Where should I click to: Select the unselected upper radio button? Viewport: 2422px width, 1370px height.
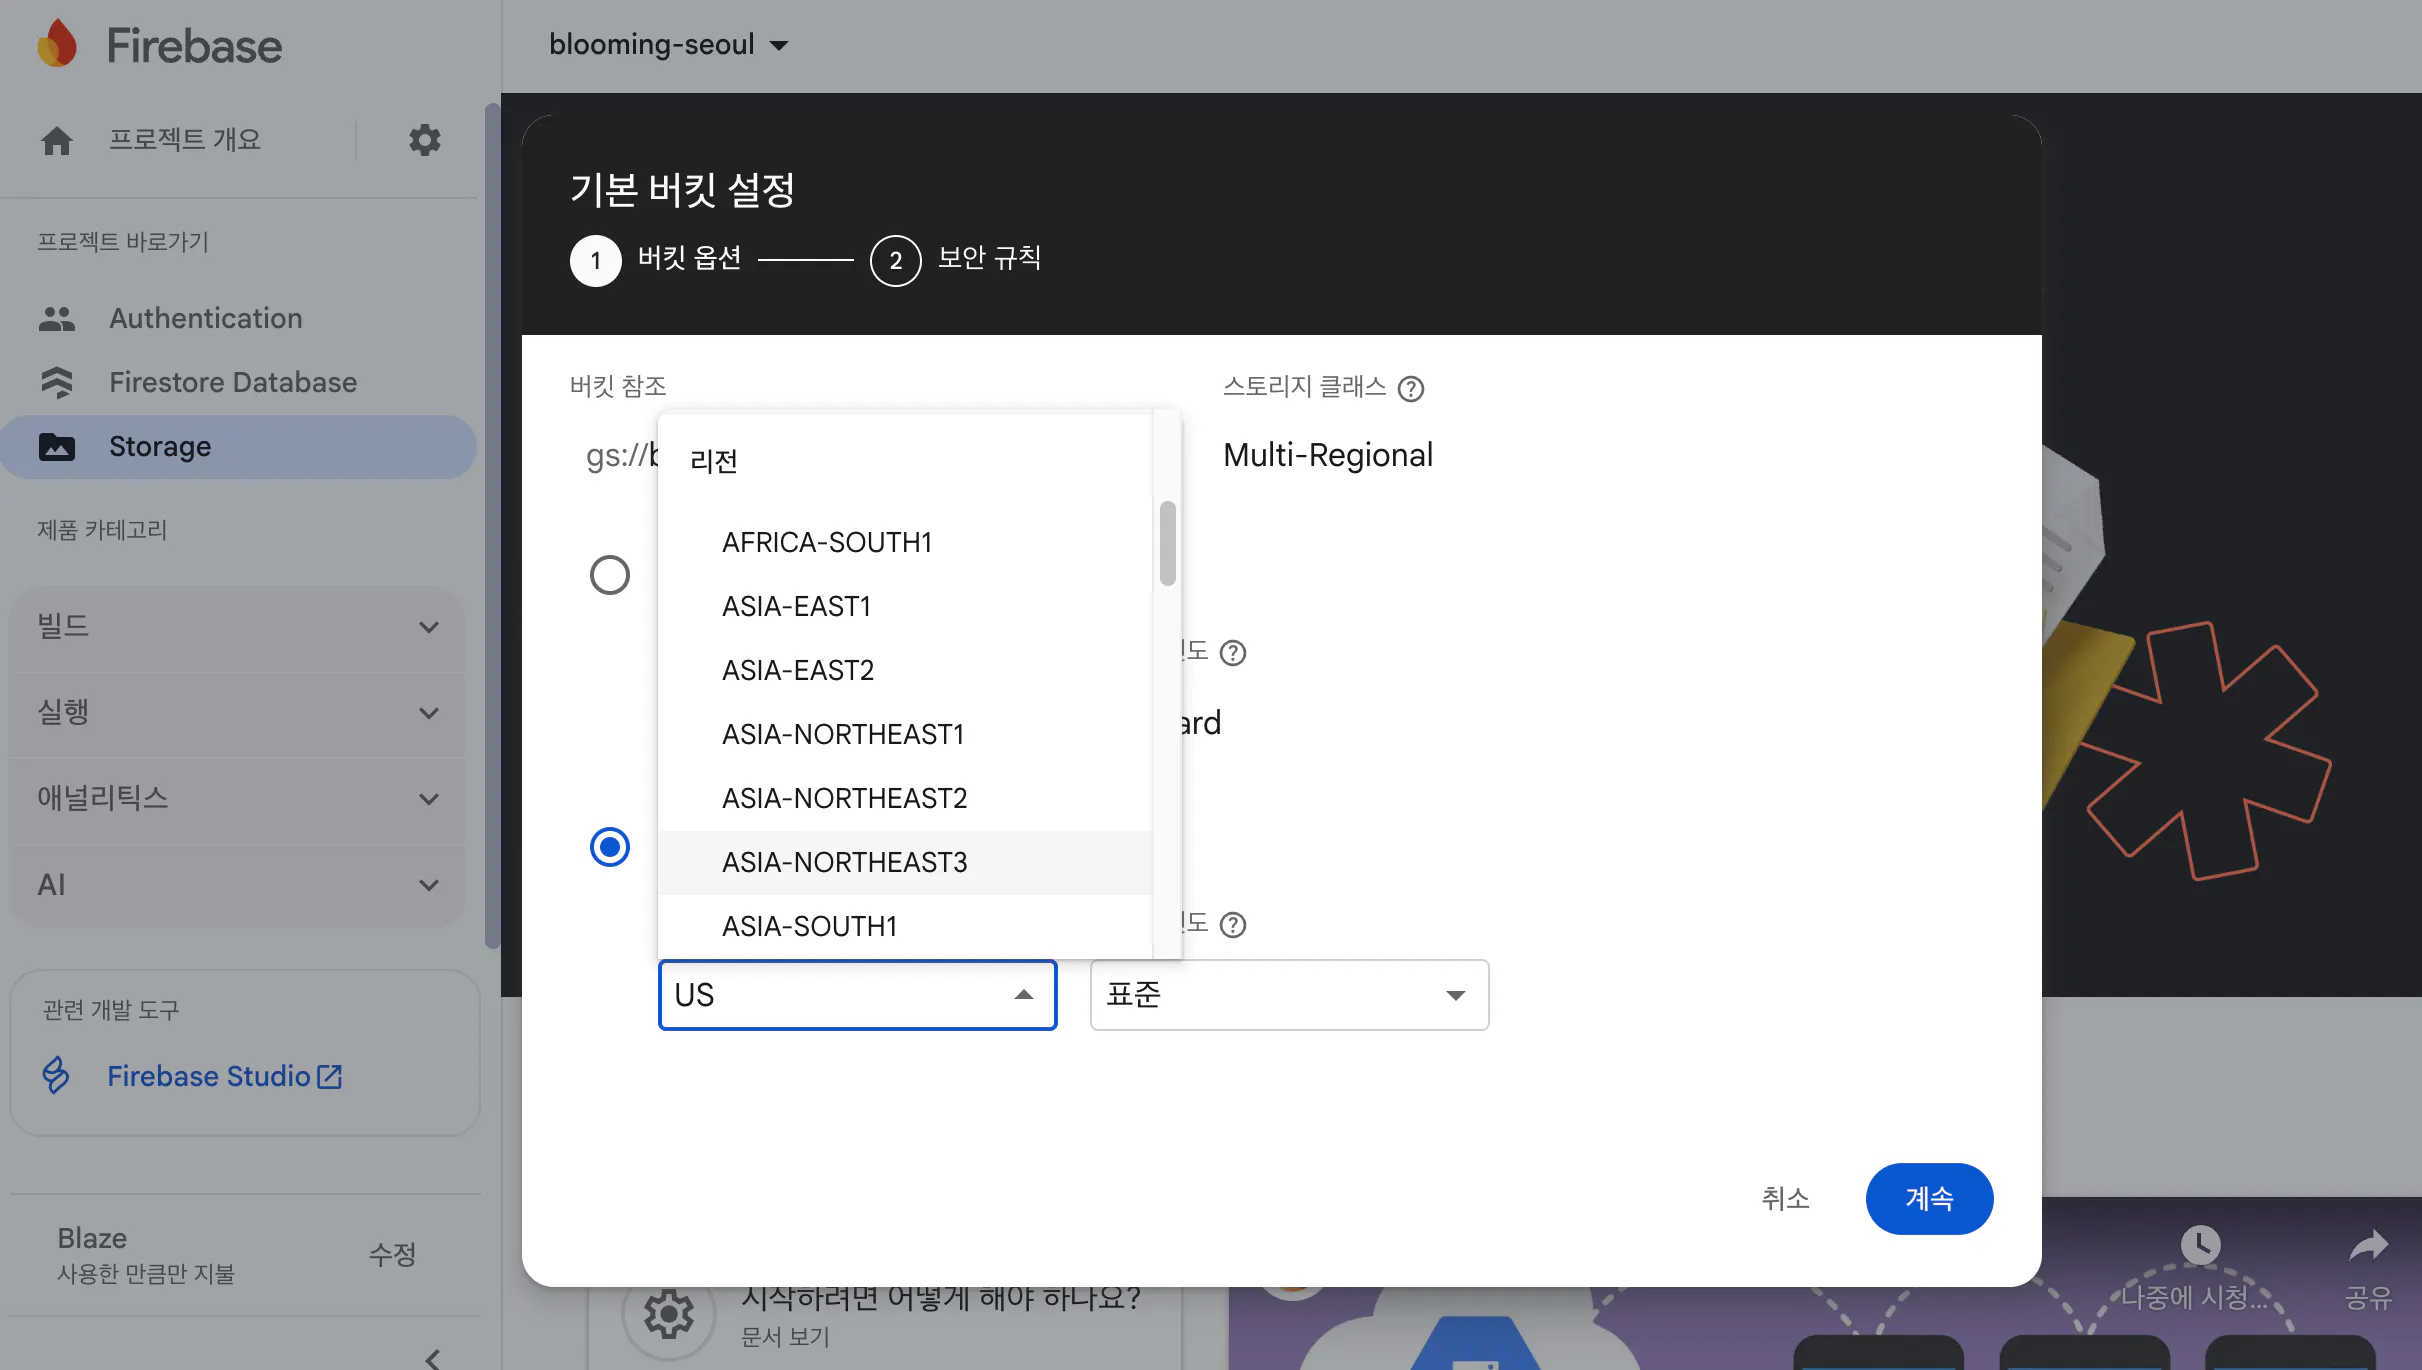coord(609,575)
